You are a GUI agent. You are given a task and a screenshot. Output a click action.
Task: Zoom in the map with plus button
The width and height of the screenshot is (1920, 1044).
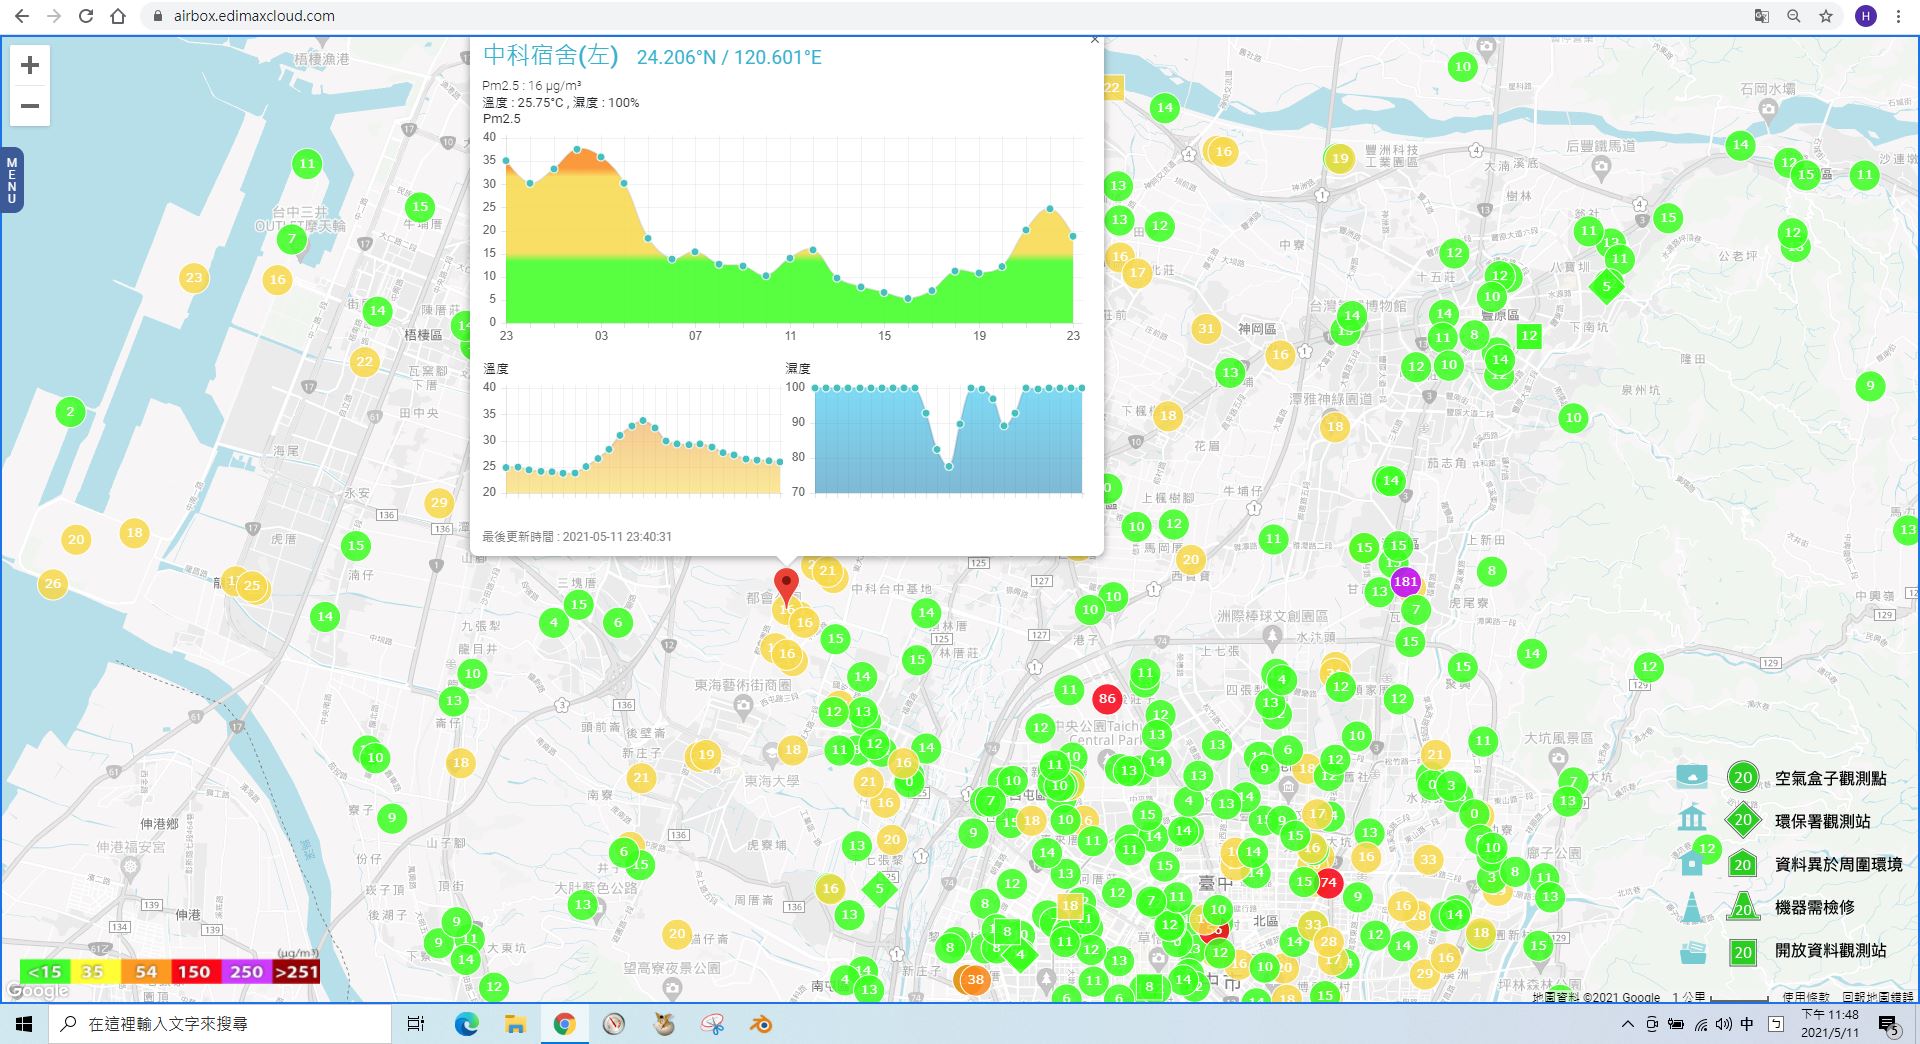click(x=30, y=65)
